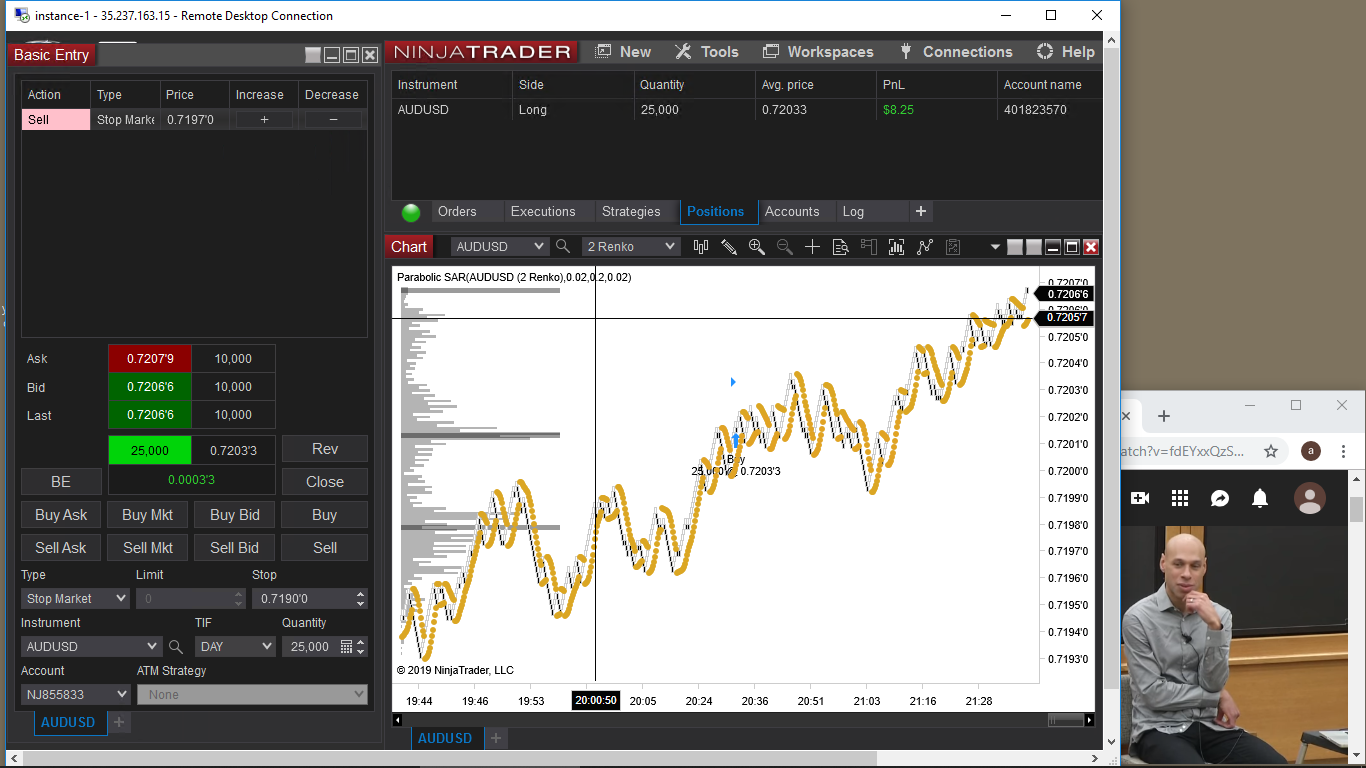Image resolution: width=1366 pixels, height=768 pixels.
Task: Adjust the Quantity stepper arrows
Action: click(x=361, y=647)
